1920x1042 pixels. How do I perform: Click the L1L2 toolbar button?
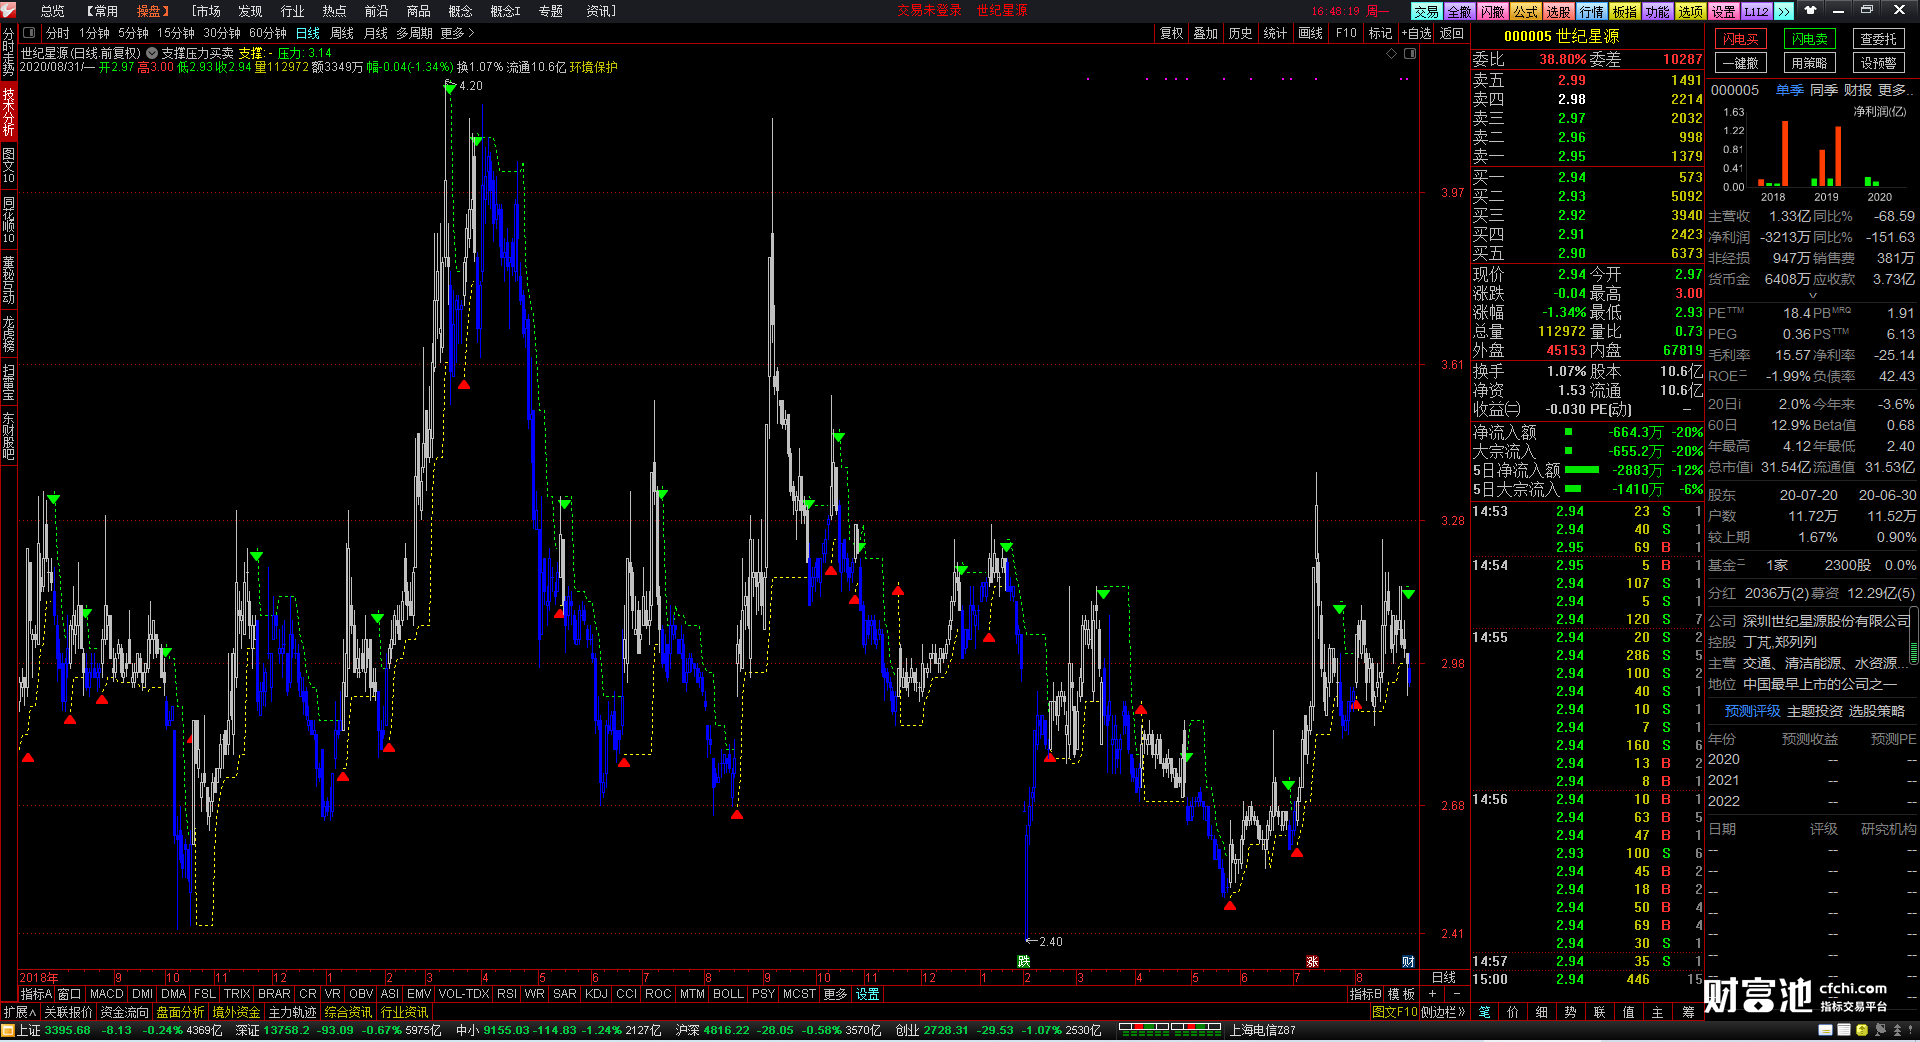[1756, 12]
